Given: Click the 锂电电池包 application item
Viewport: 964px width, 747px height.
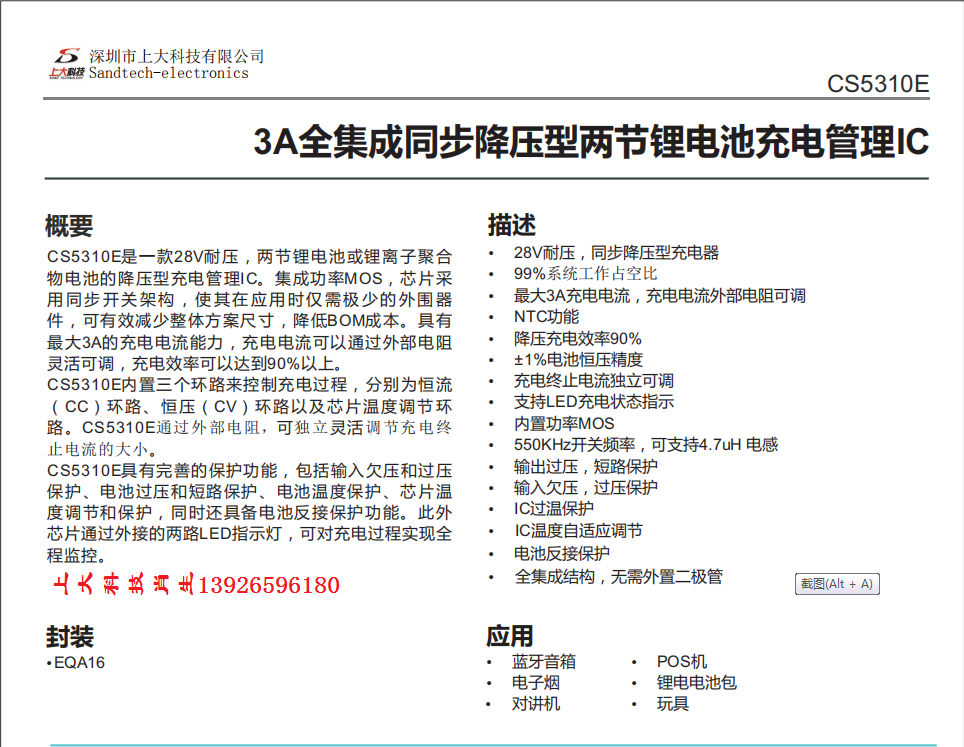Looking at the screenshot, I should pyautogui.click(x=696, y=683).
